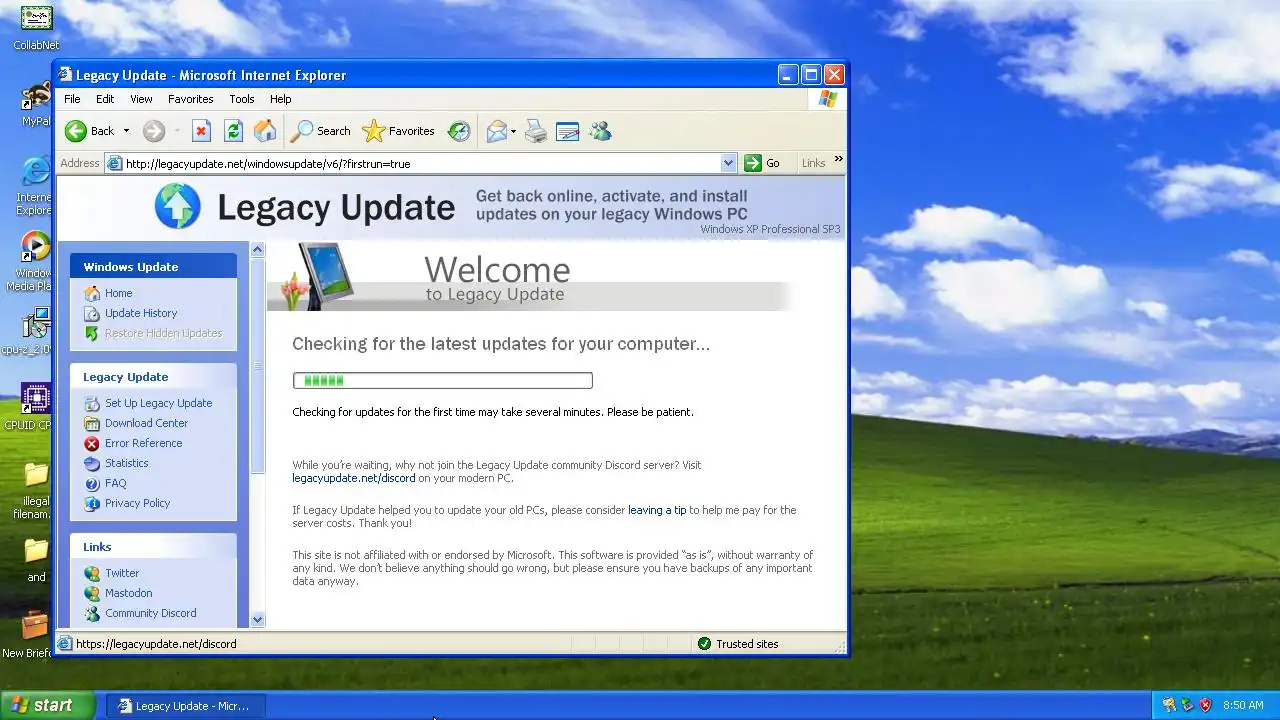
Task: Select Legacy Update taskbar button
Action: [186, 706]
